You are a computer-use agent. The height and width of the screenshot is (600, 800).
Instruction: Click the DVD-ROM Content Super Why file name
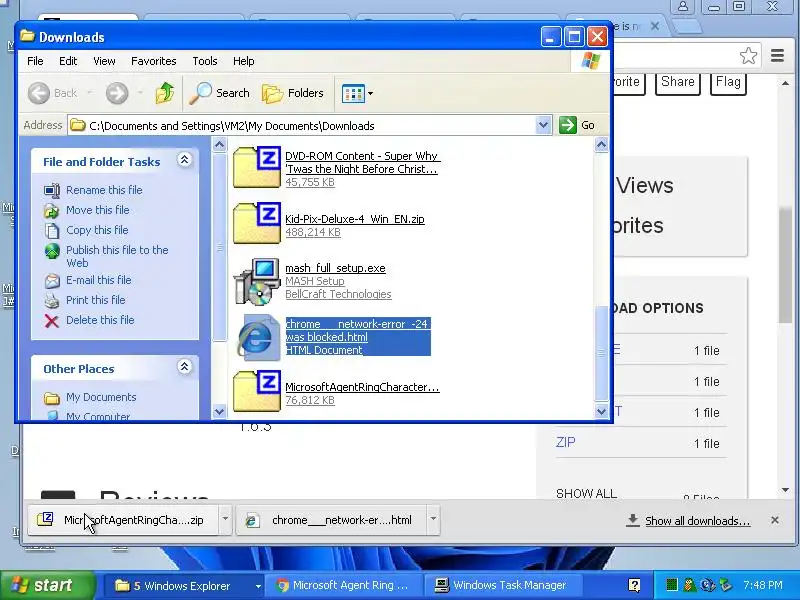(362, 162)
